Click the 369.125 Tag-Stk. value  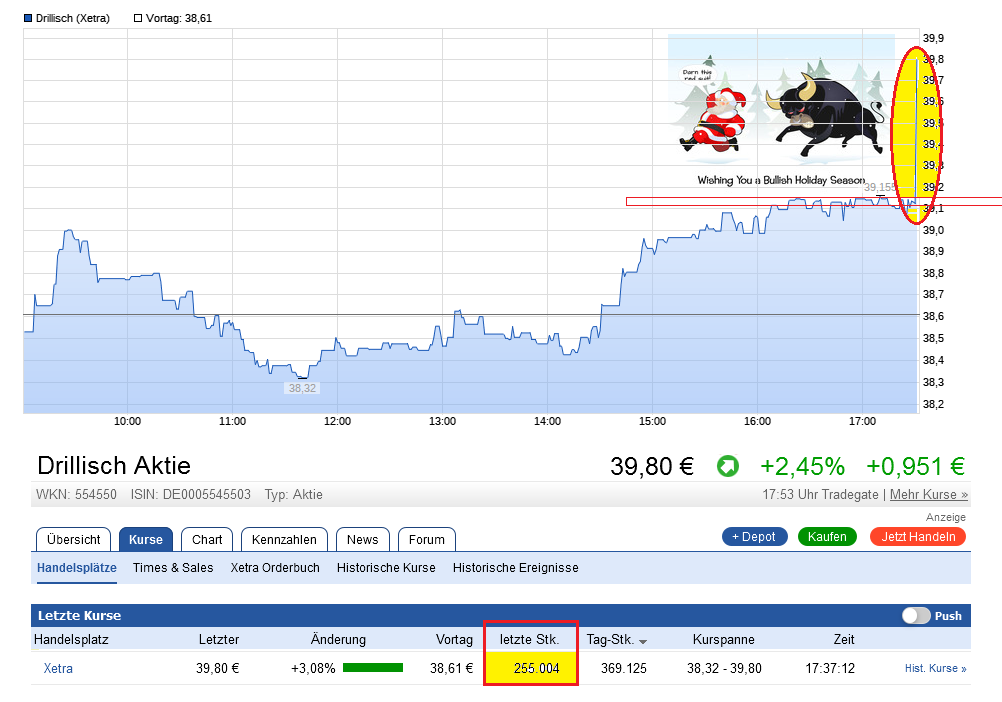pyautogui.click(x=624, y=669)
